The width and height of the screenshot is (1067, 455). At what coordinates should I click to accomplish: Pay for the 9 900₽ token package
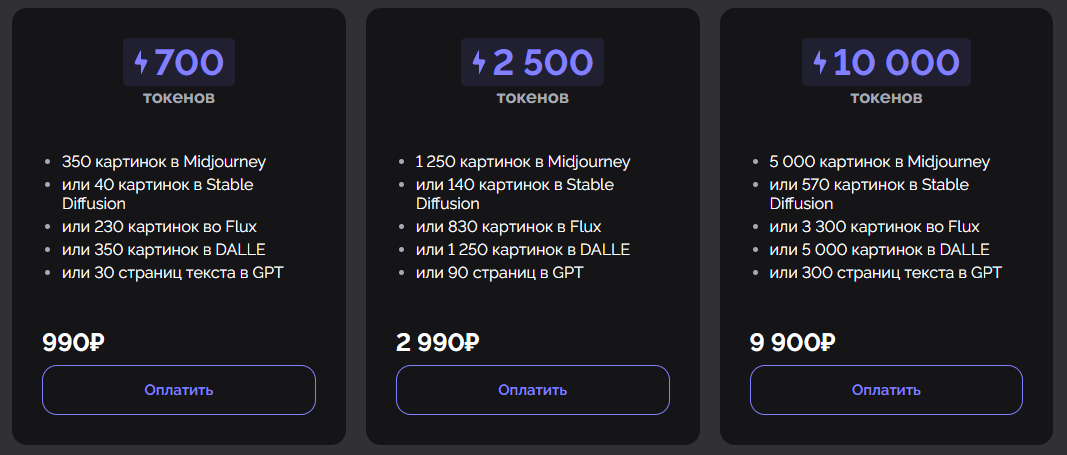point(886,390)
